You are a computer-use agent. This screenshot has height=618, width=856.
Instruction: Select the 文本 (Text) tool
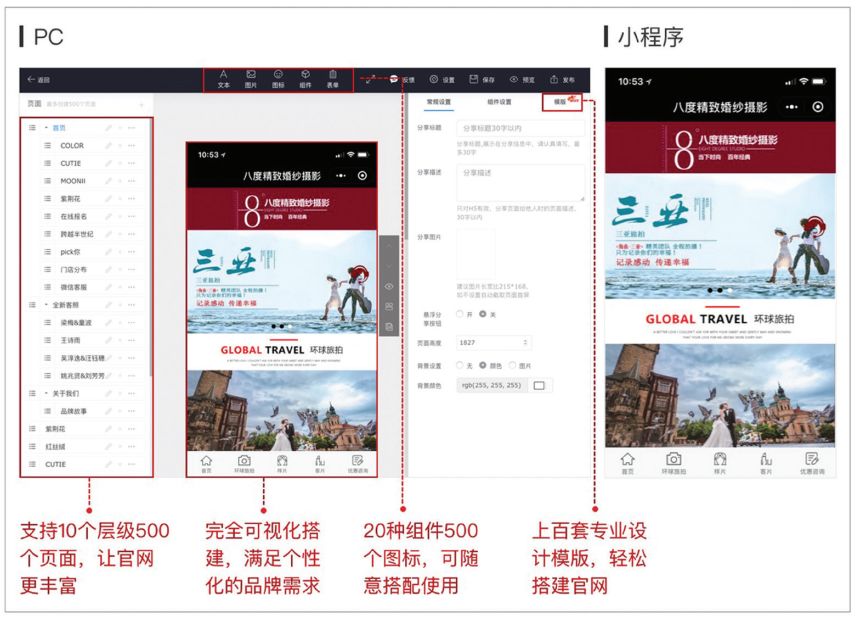(222, 78)
